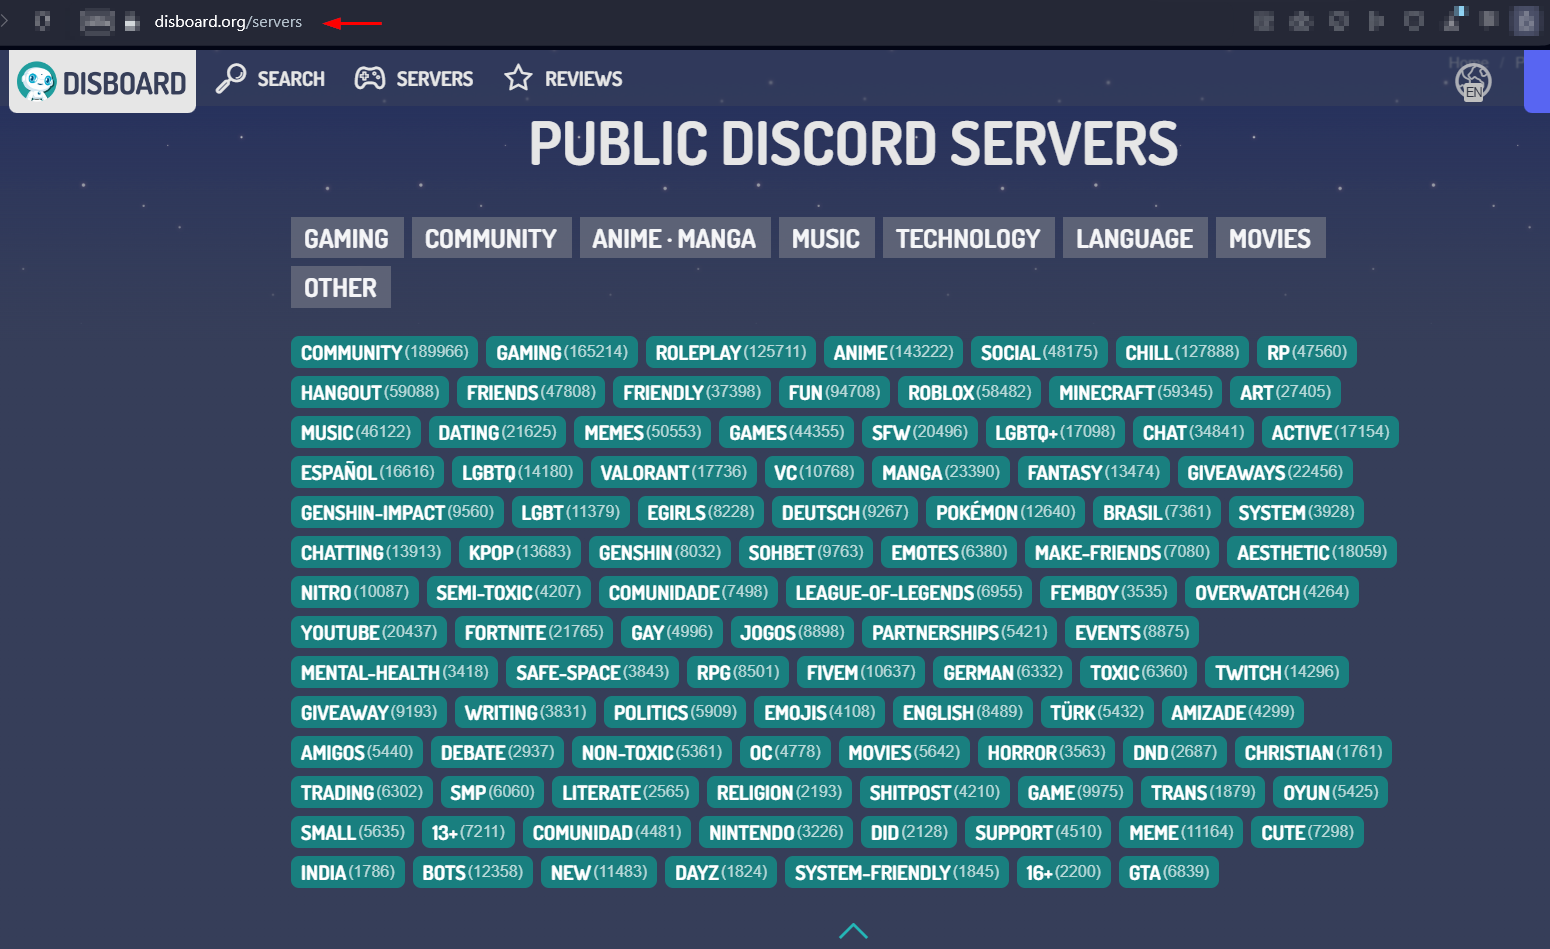Screen dimensions: 1550x949
Task: Open the BOTS (12358) tag
Action: 473,872
